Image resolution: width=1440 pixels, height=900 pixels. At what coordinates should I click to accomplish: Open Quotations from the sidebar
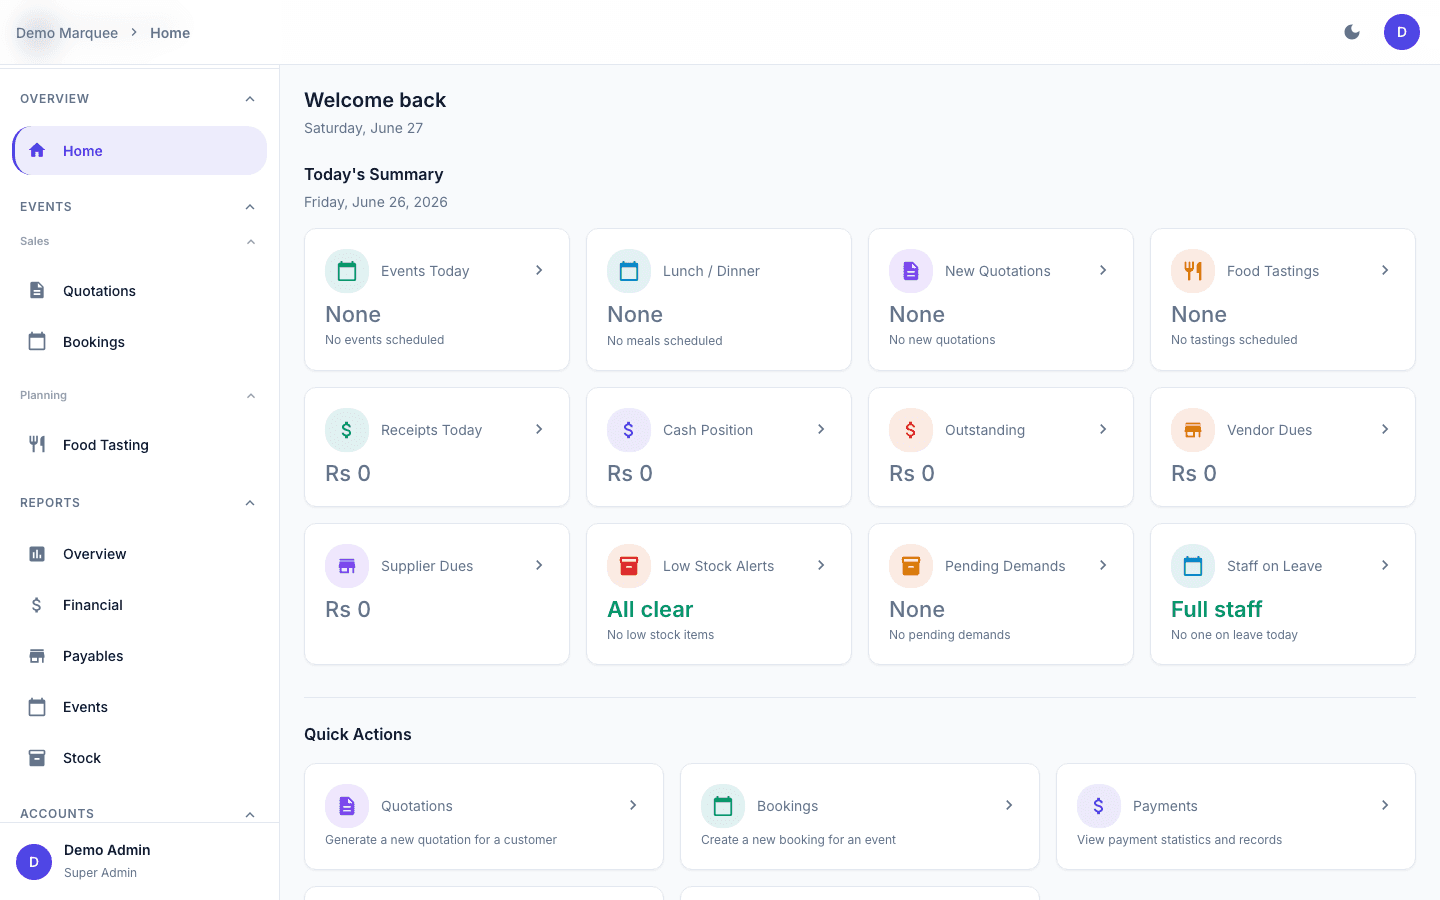click(140, 290)
